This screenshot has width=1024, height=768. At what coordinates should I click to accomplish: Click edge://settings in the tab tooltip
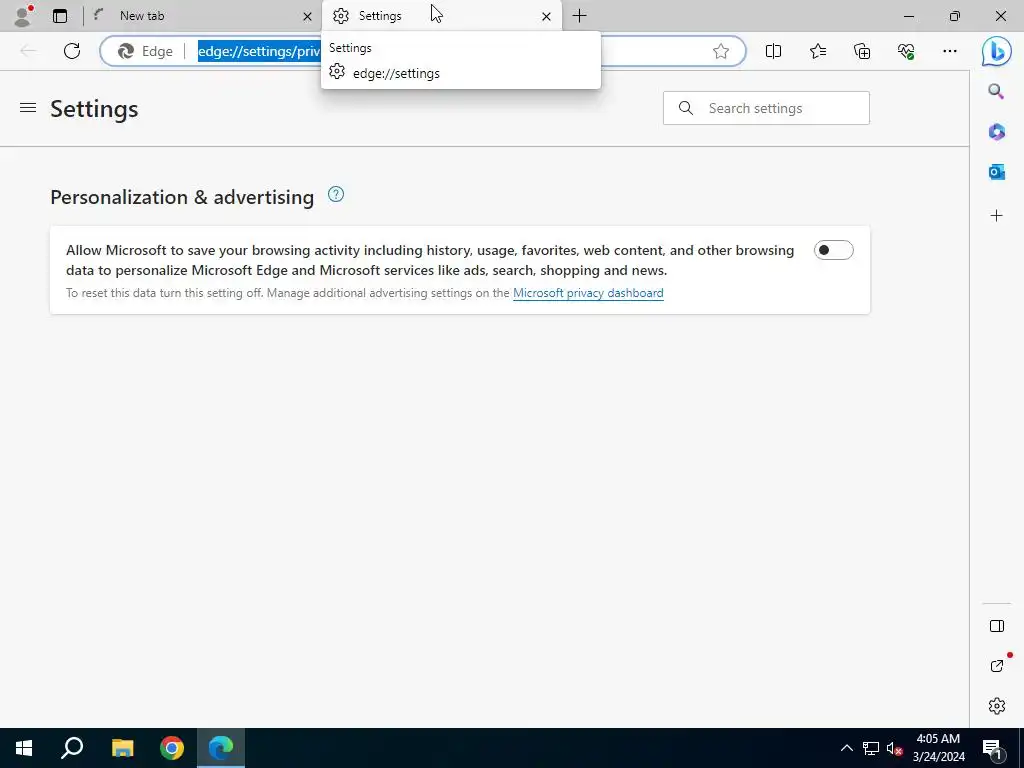(x=396, y=73)
